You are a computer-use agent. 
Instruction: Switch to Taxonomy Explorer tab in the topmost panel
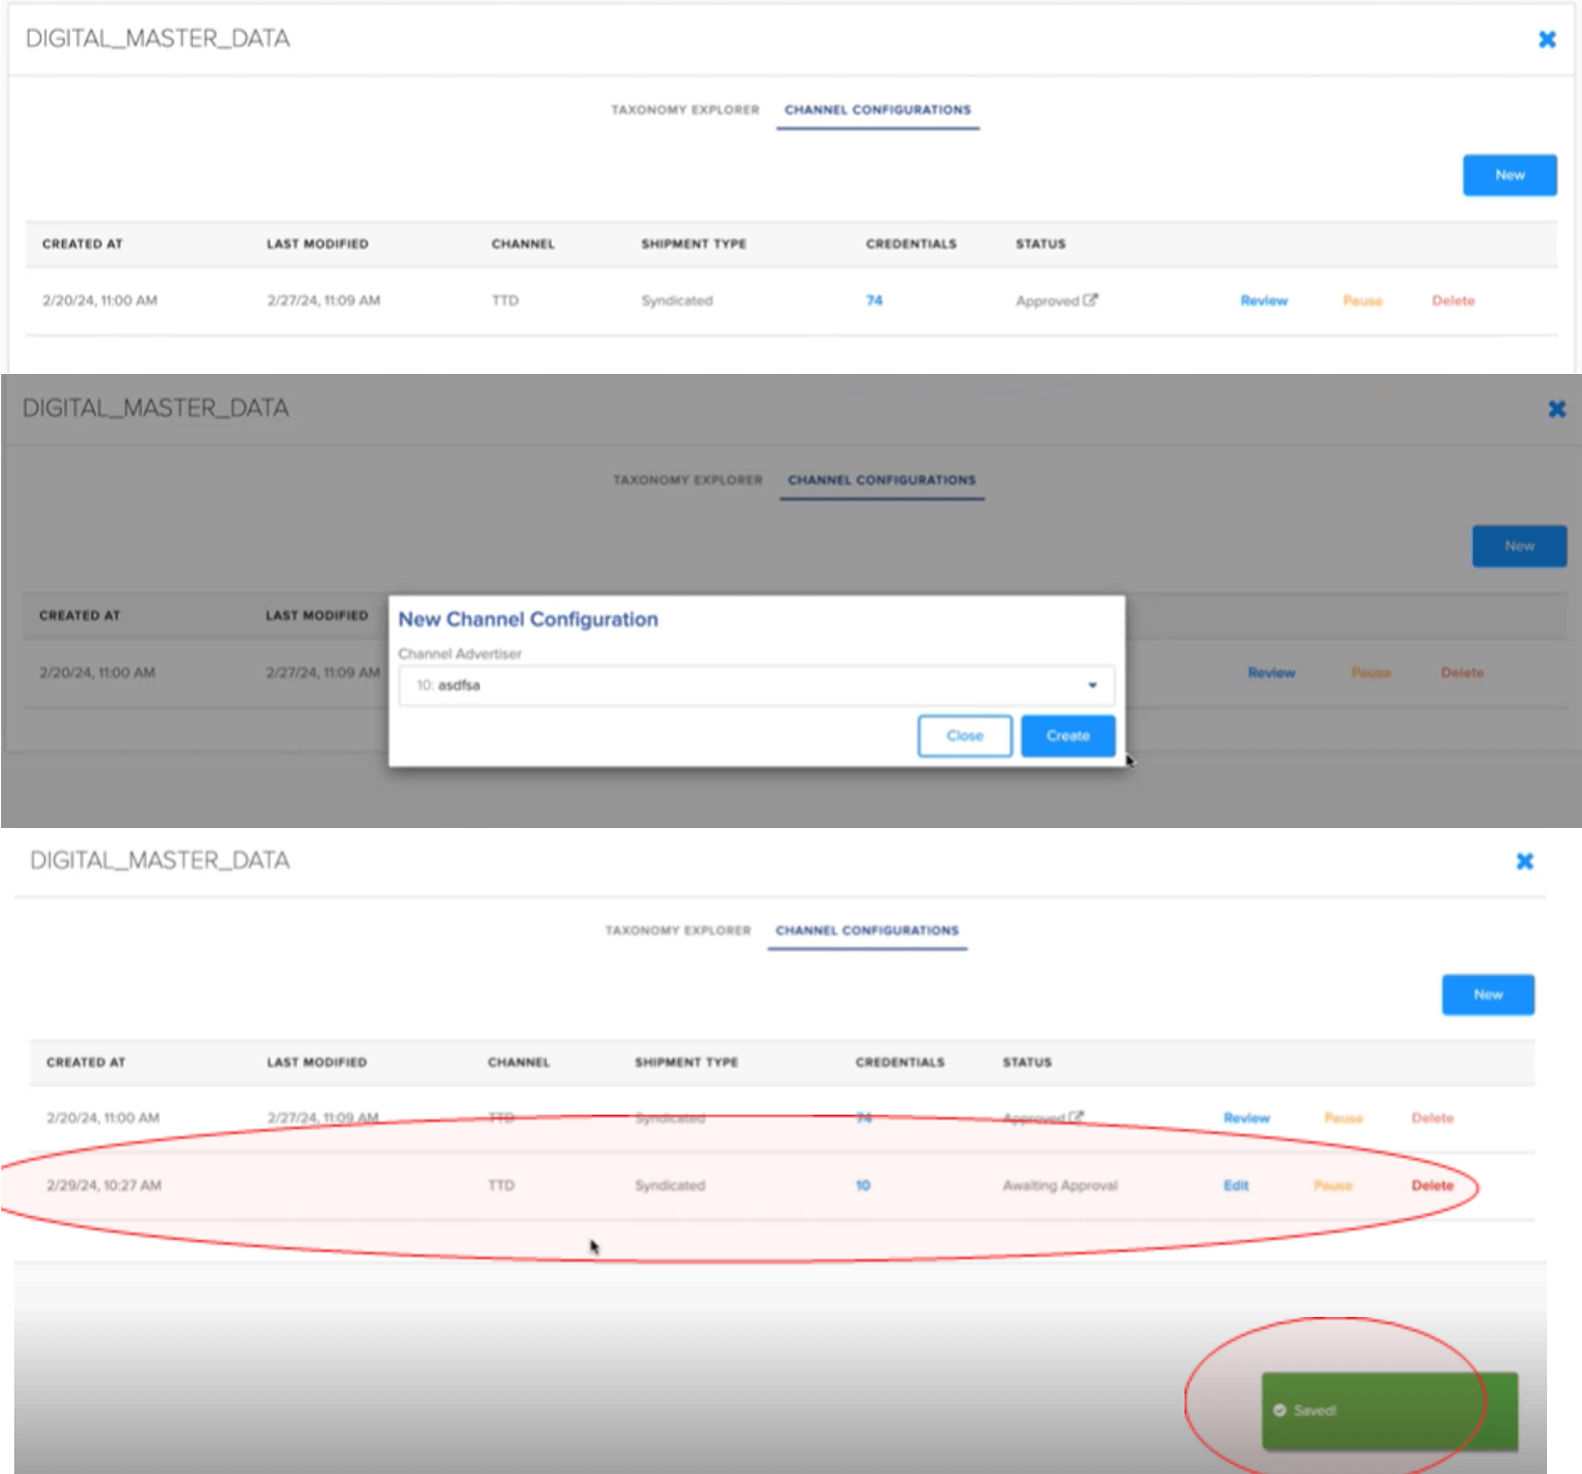point(685,110)
